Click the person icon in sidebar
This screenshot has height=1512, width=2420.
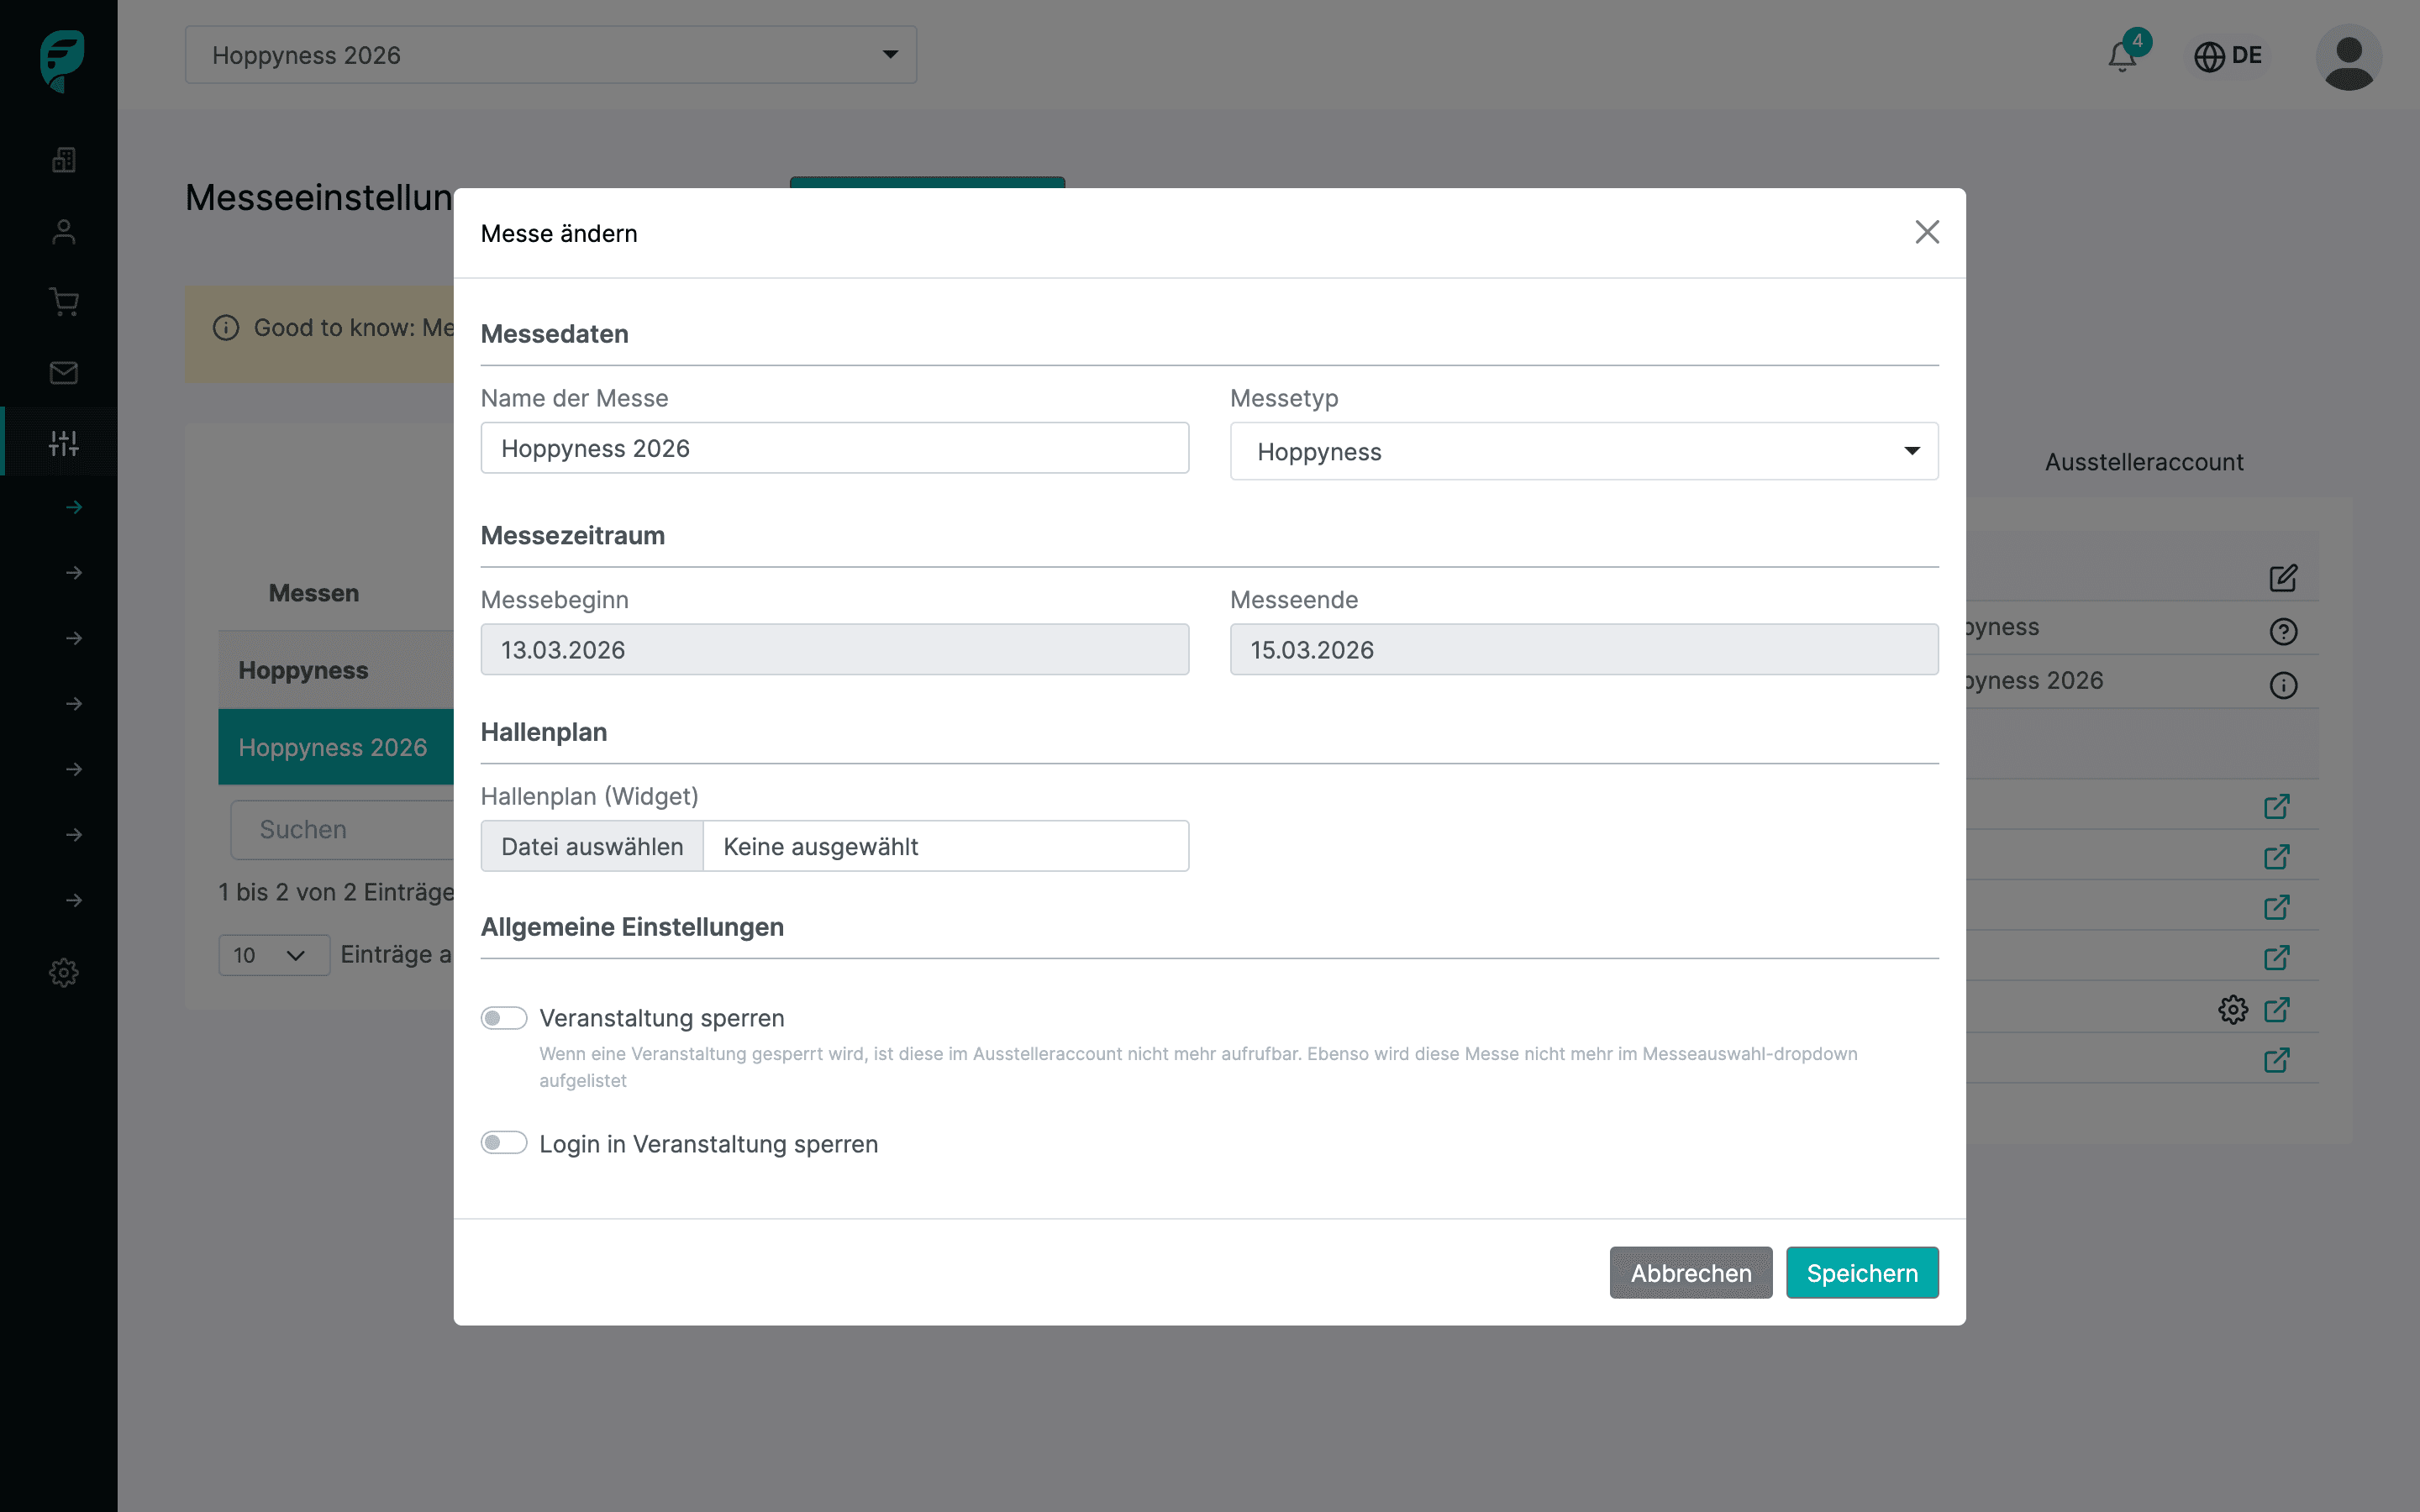tap(64, 232)
